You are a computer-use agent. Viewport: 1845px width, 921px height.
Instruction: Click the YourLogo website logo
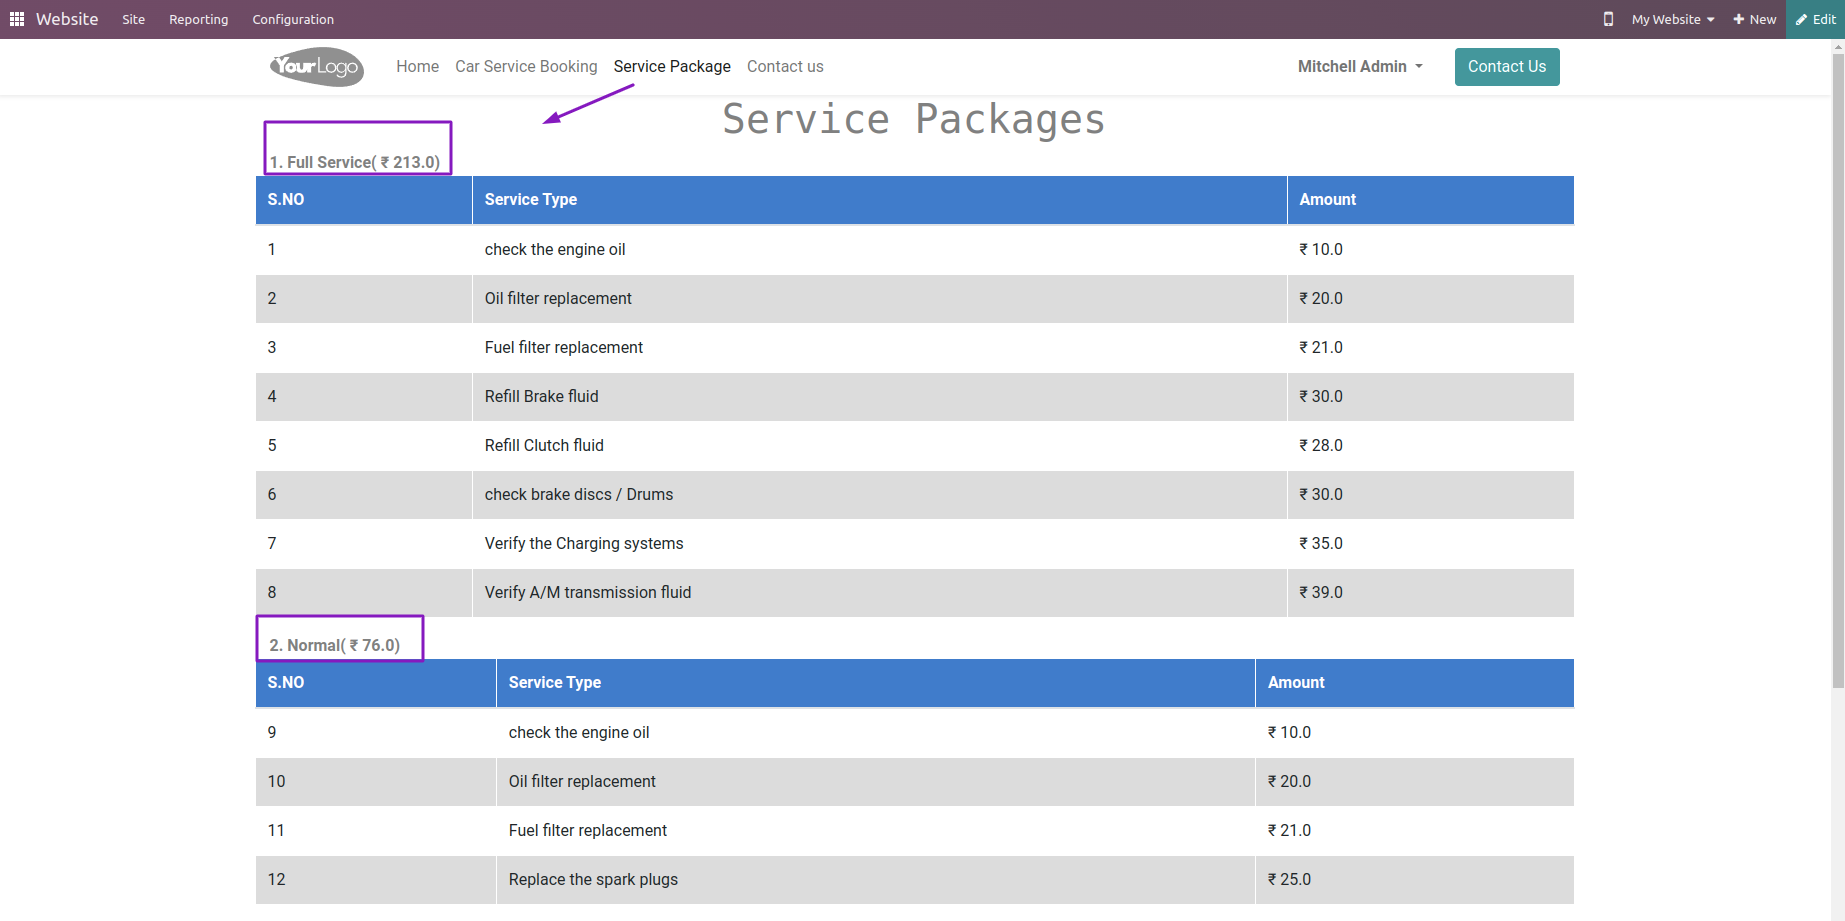tap(316, 67)
